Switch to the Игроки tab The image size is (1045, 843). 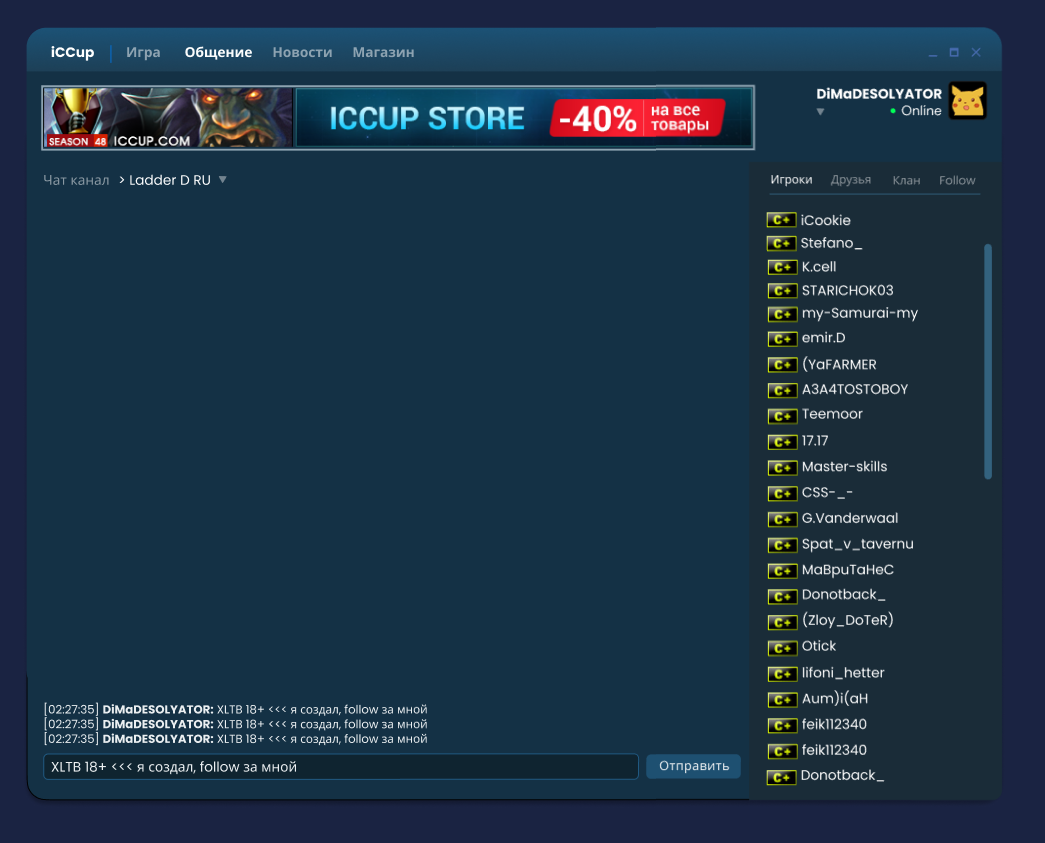click(x=791, y=180)
